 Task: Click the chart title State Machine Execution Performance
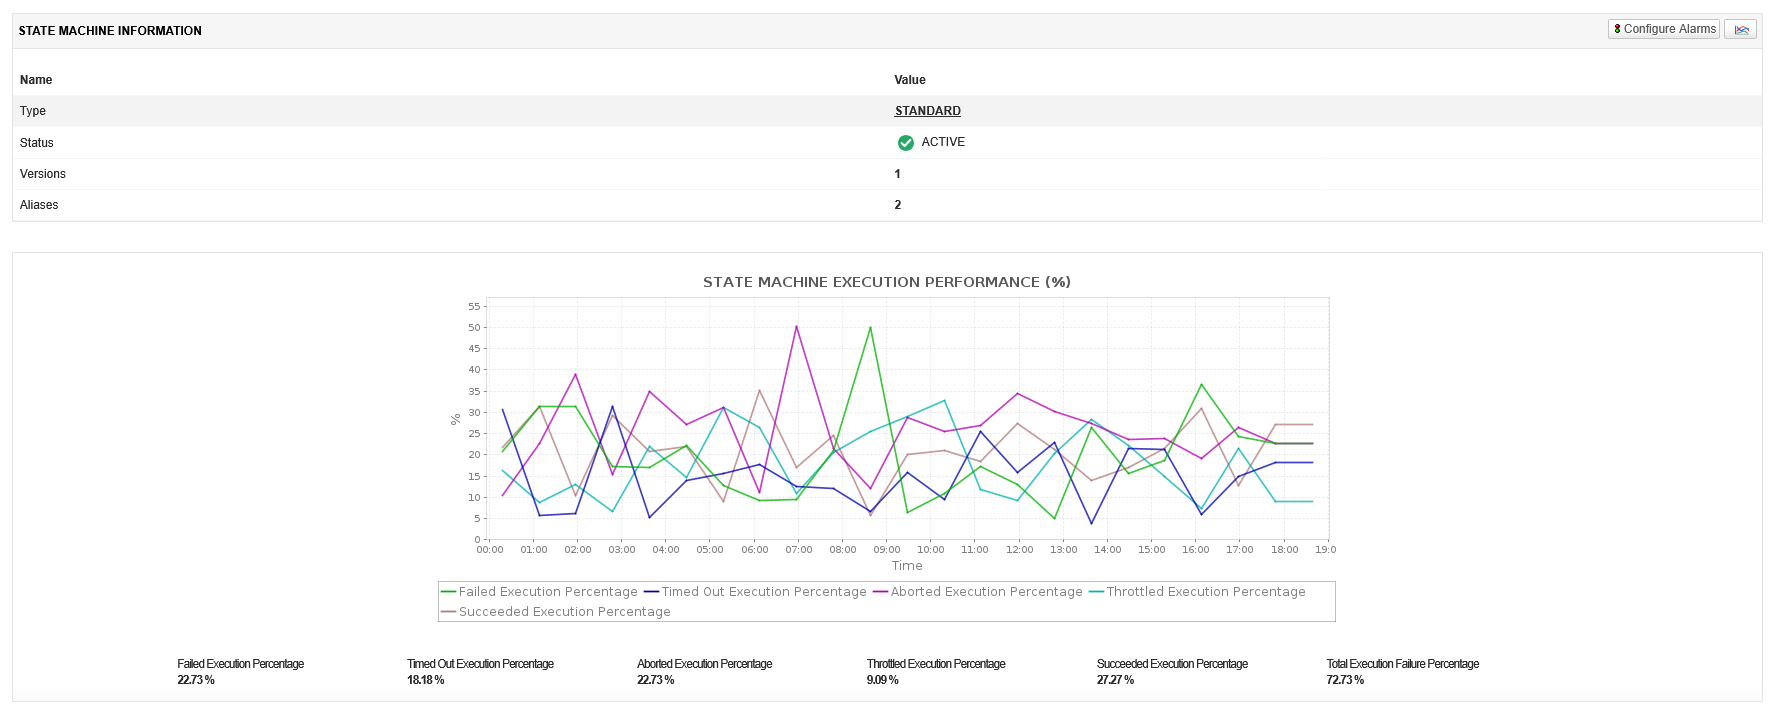click(x=886, y=282)
